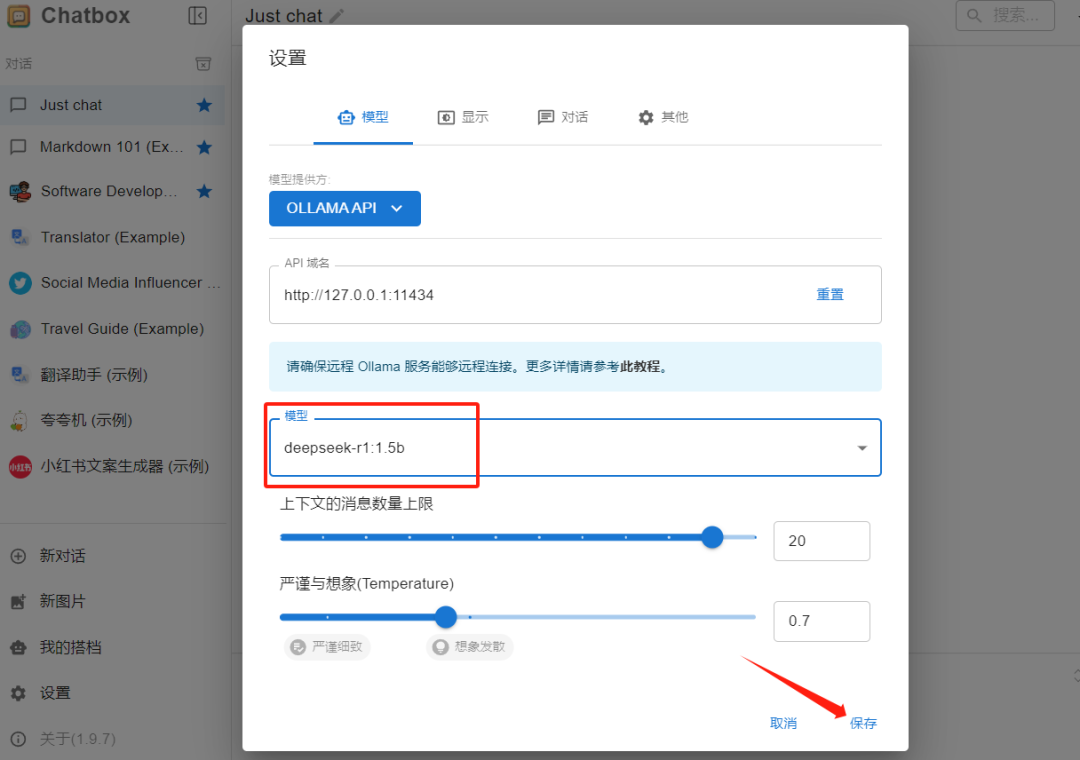
Task: Open Markdown 101 conversation
Action: [x=112, y=147]
